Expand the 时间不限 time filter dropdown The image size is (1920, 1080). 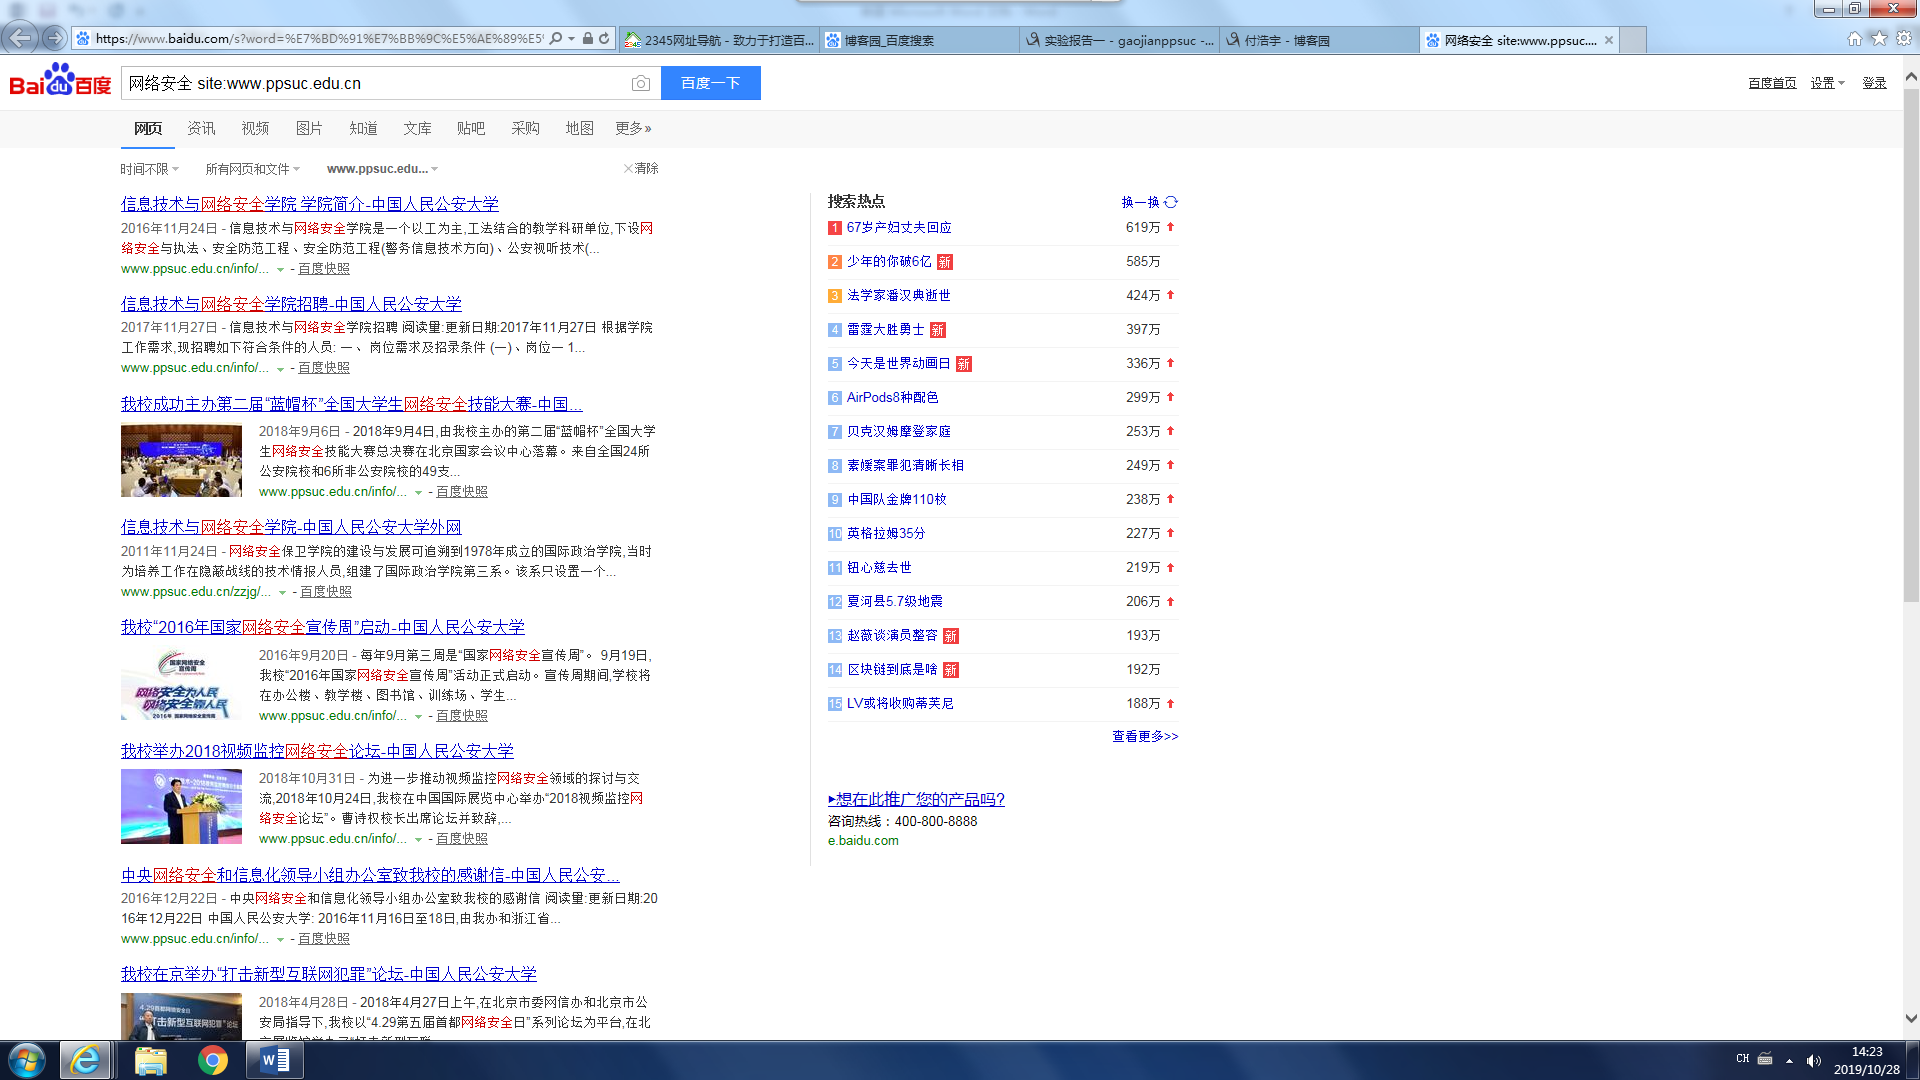[149, 169]
